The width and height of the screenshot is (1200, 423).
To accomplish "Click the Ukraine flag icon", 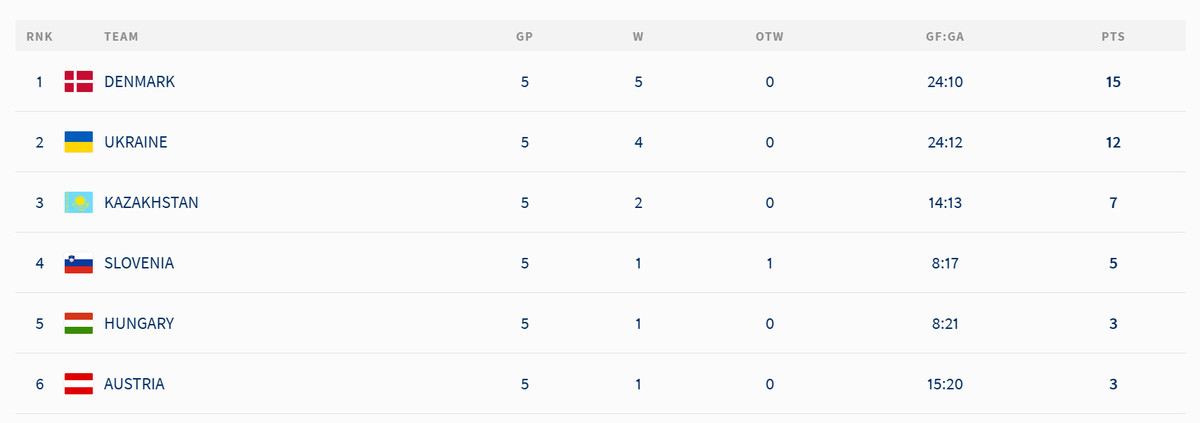I will (78, 142).
